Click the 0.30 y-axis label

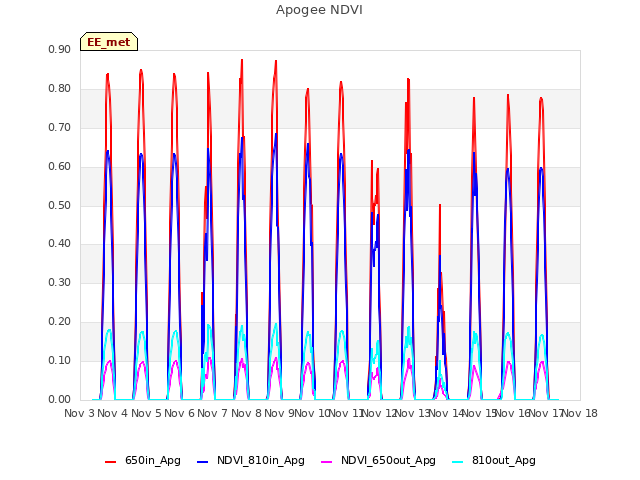[60, 282]
